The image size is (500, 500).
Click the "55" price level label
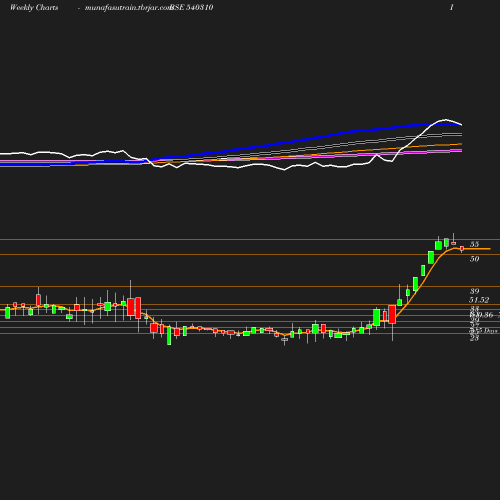474,244
